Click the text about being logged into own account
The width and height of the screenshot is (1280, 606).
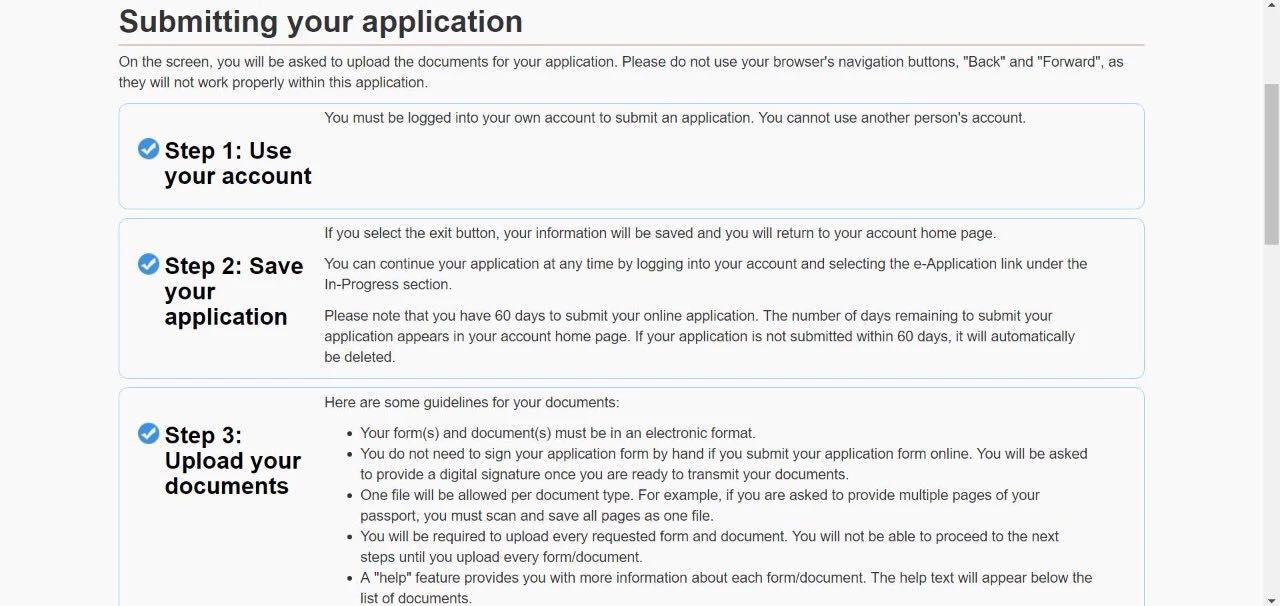(x=674, y=118)
